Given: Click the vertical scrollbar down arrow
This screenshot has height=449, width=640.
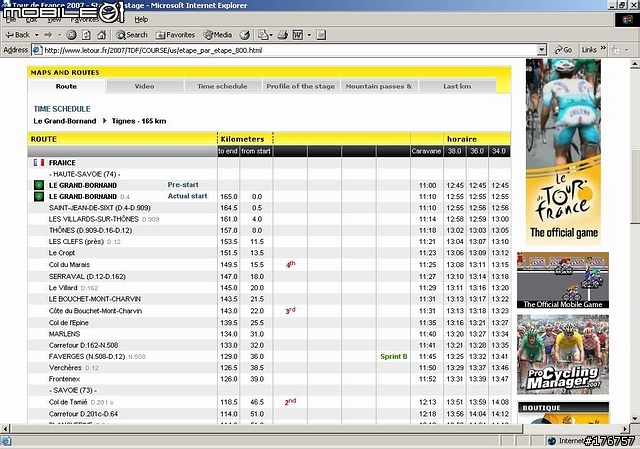Looking at the screenshot, I should (635, 418).
